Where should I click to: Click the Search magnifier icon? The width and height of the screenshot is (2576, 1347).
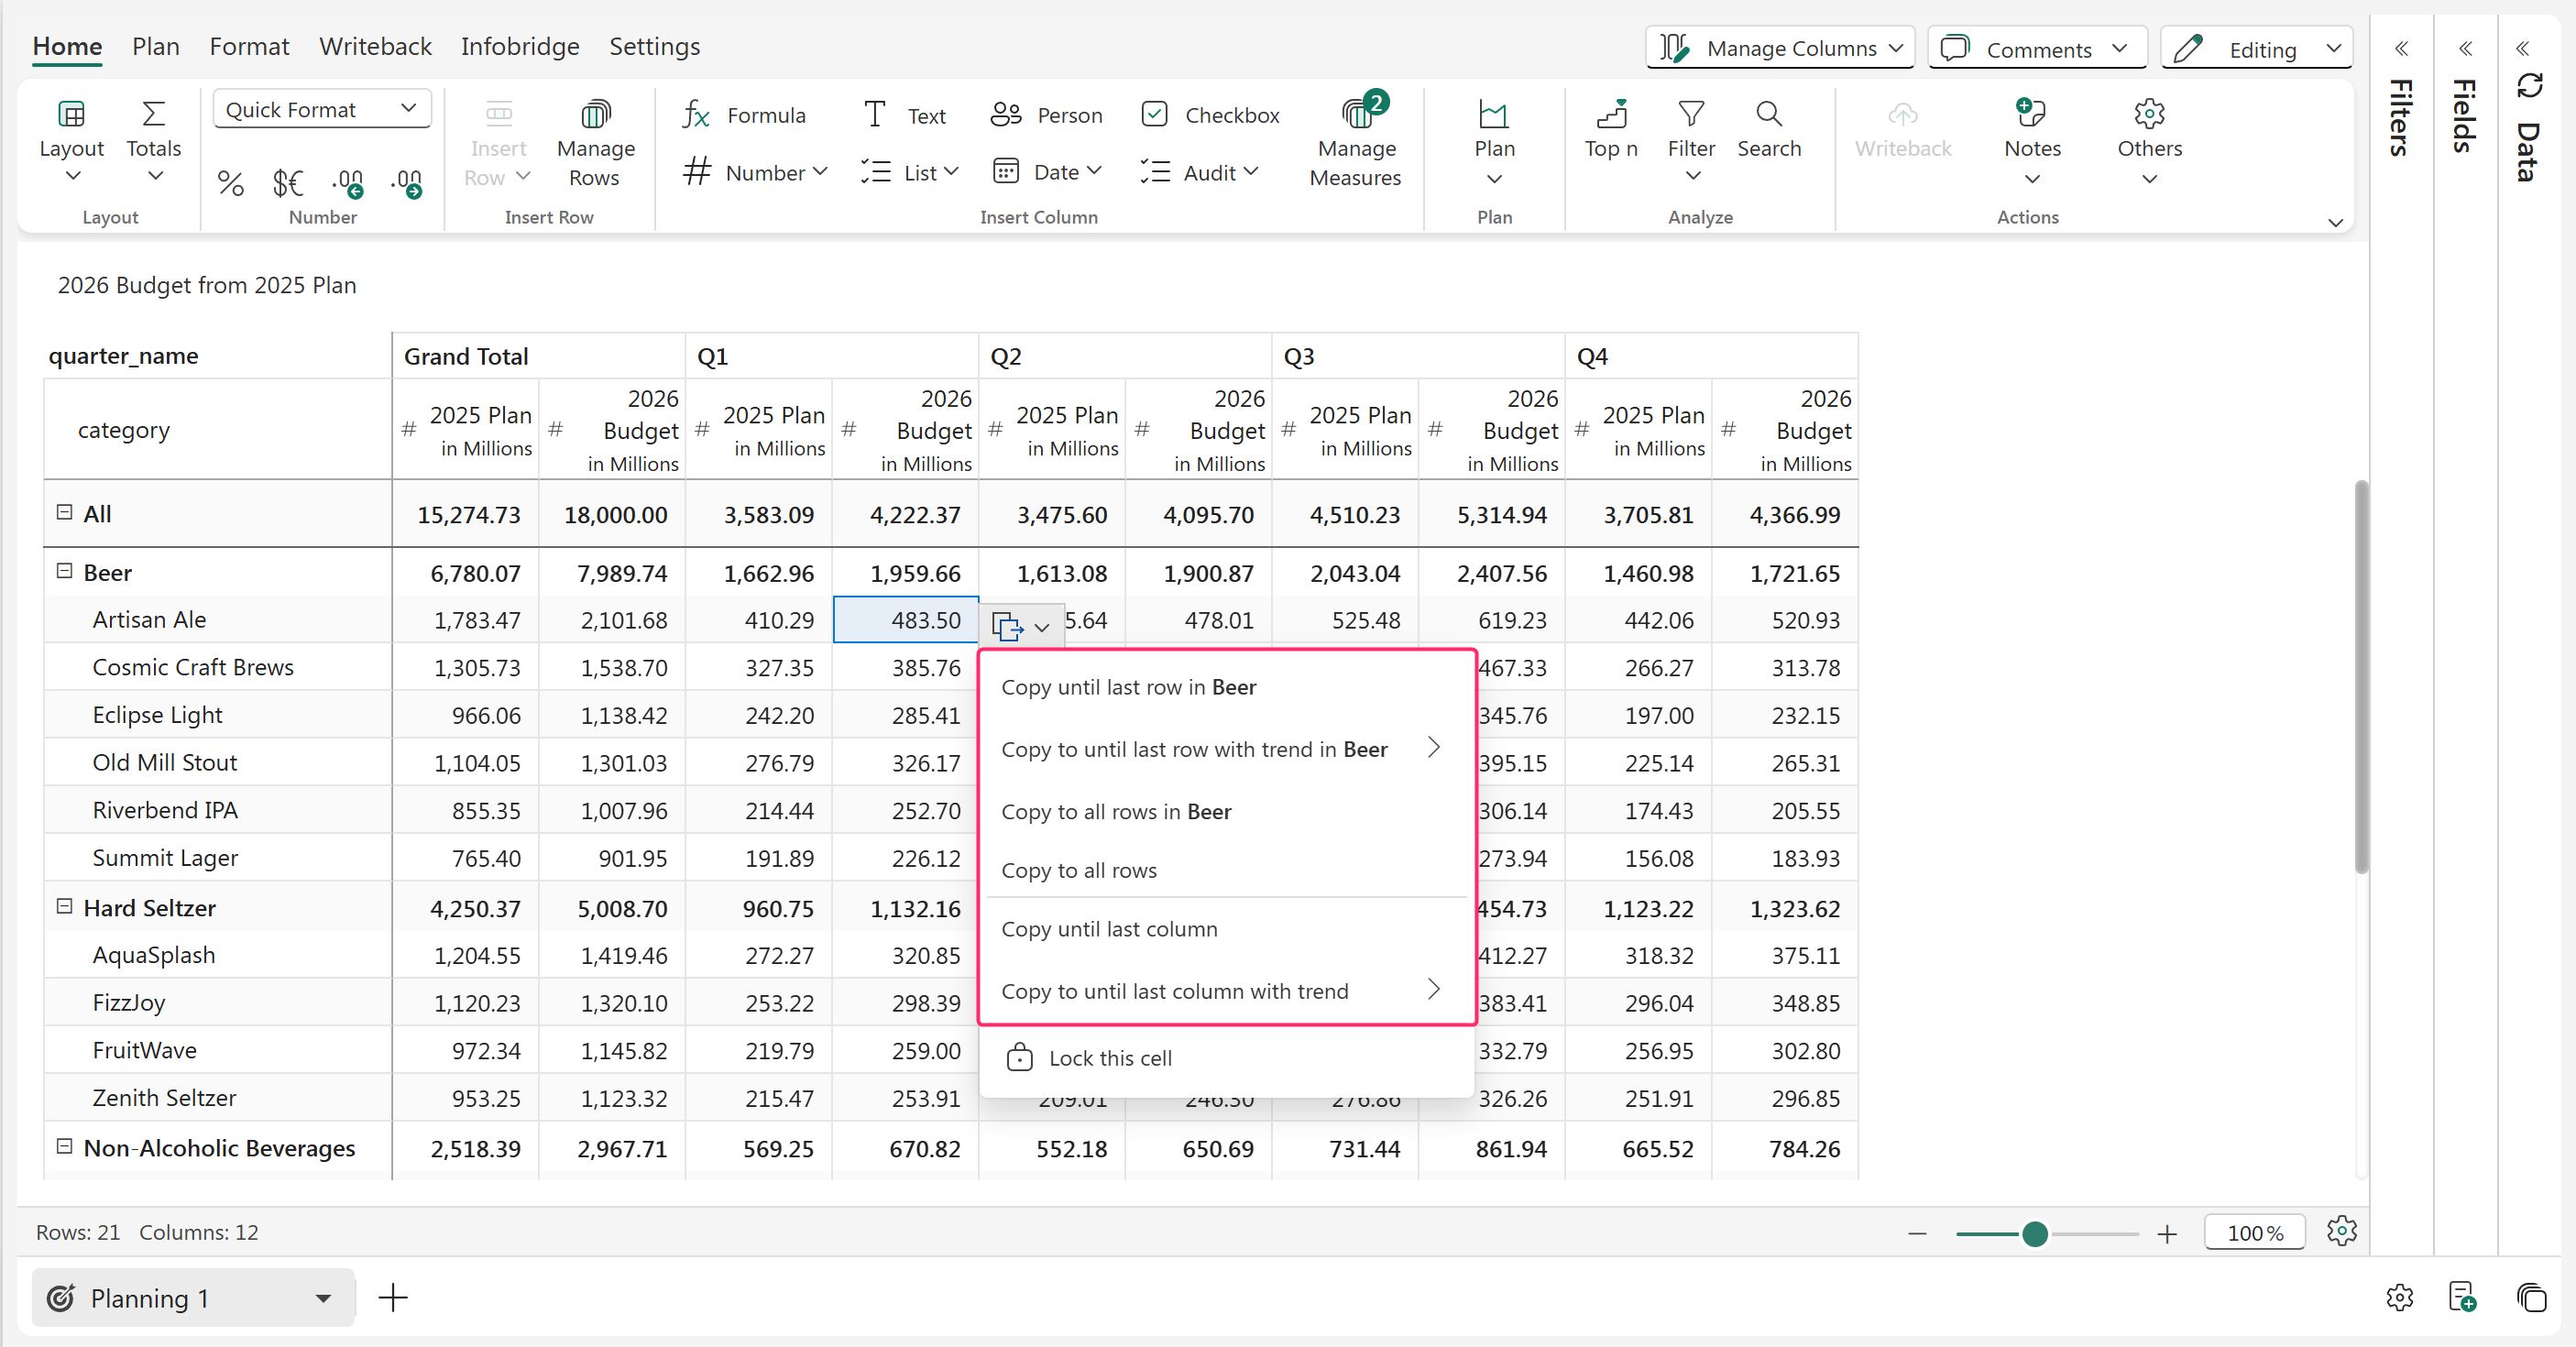click(x=1768, y=114)
